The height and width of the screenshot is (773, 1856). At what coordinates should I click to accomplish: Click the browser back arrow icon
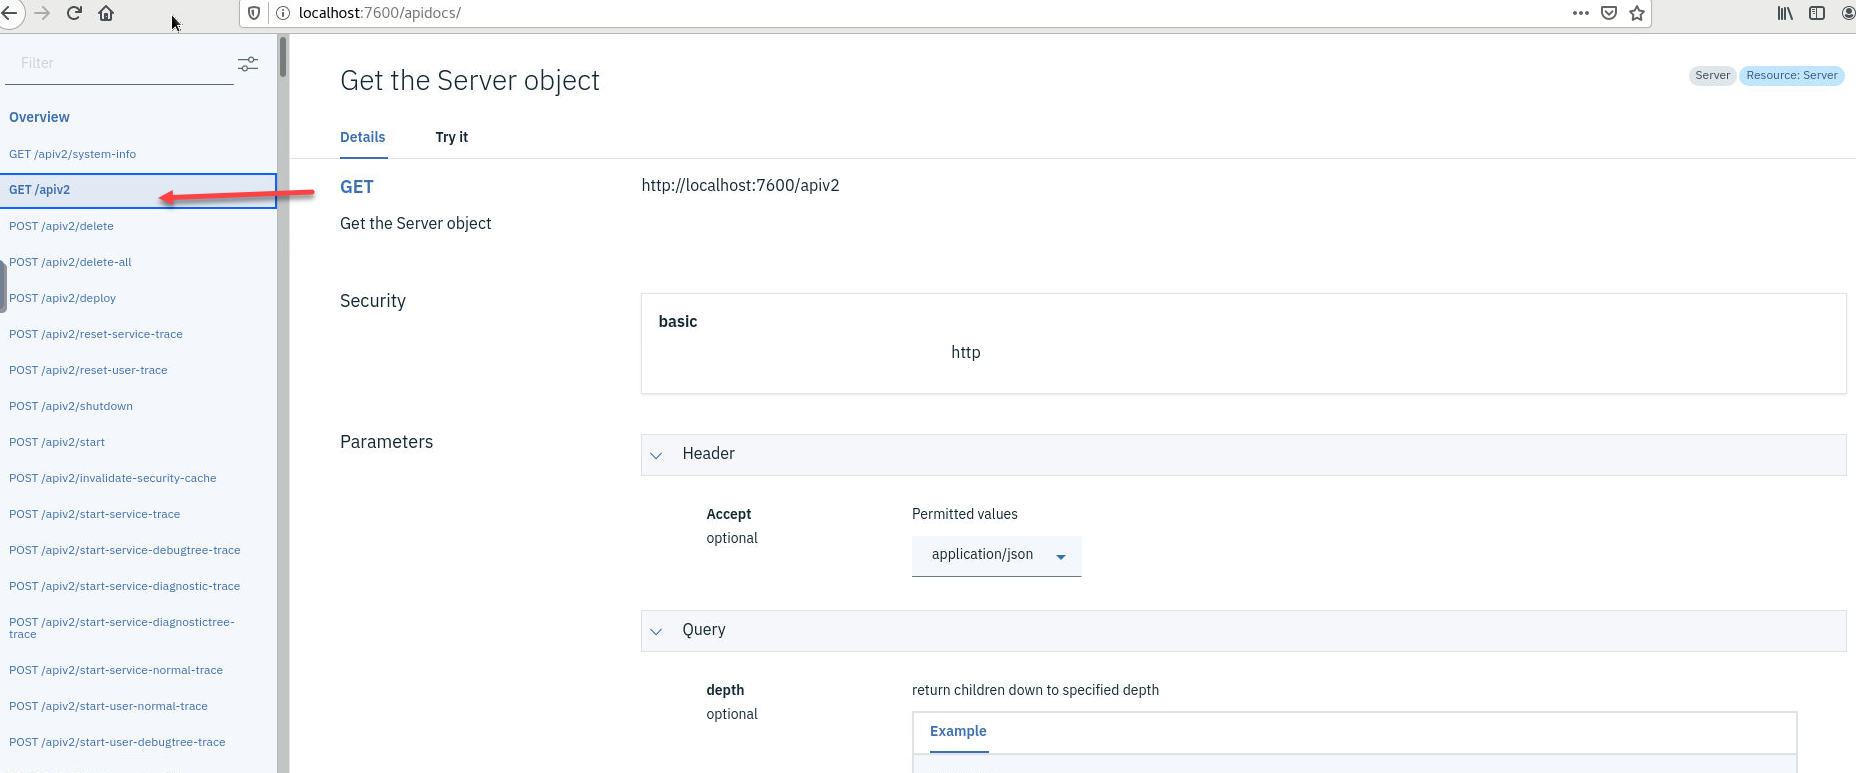tap(9, 13)
